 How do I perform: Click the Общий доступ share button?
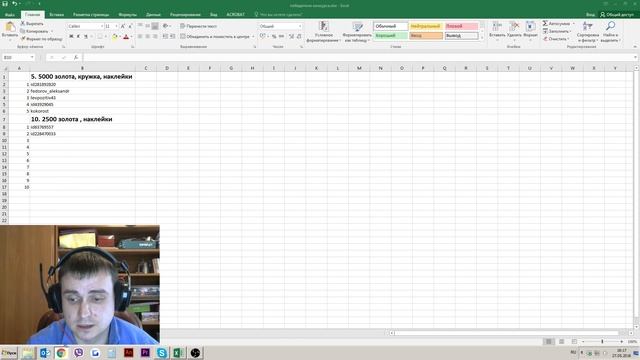tap(617, 15)
